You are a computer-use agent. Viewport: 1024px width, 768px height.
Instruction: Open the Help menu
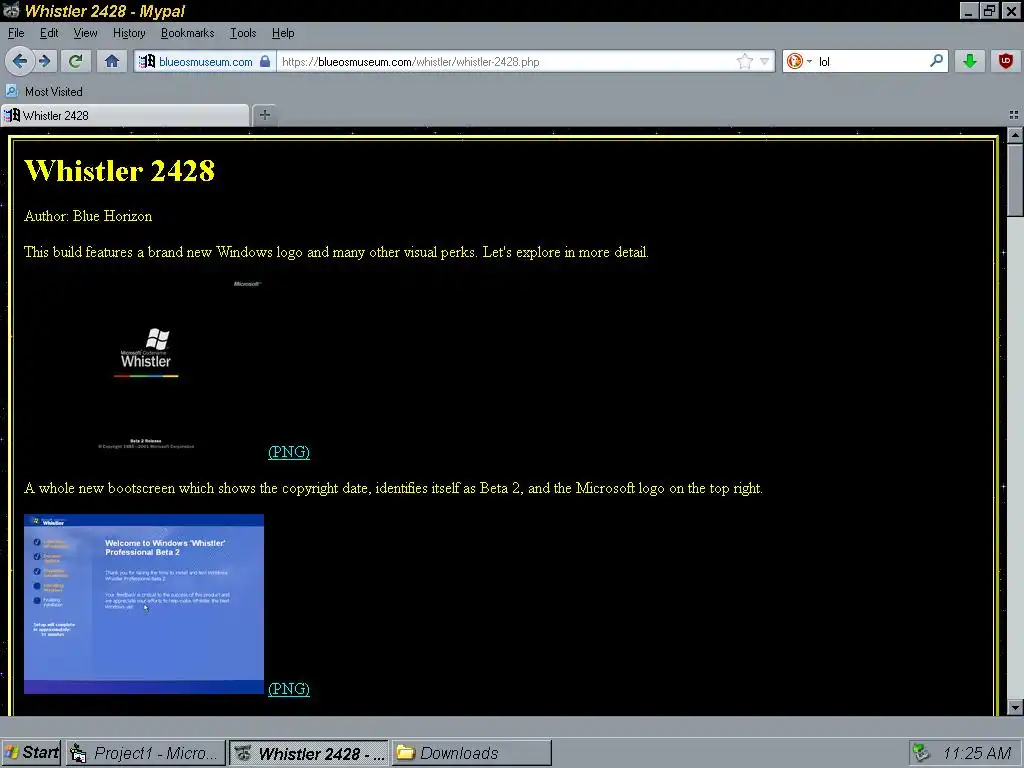coord(283,33)
